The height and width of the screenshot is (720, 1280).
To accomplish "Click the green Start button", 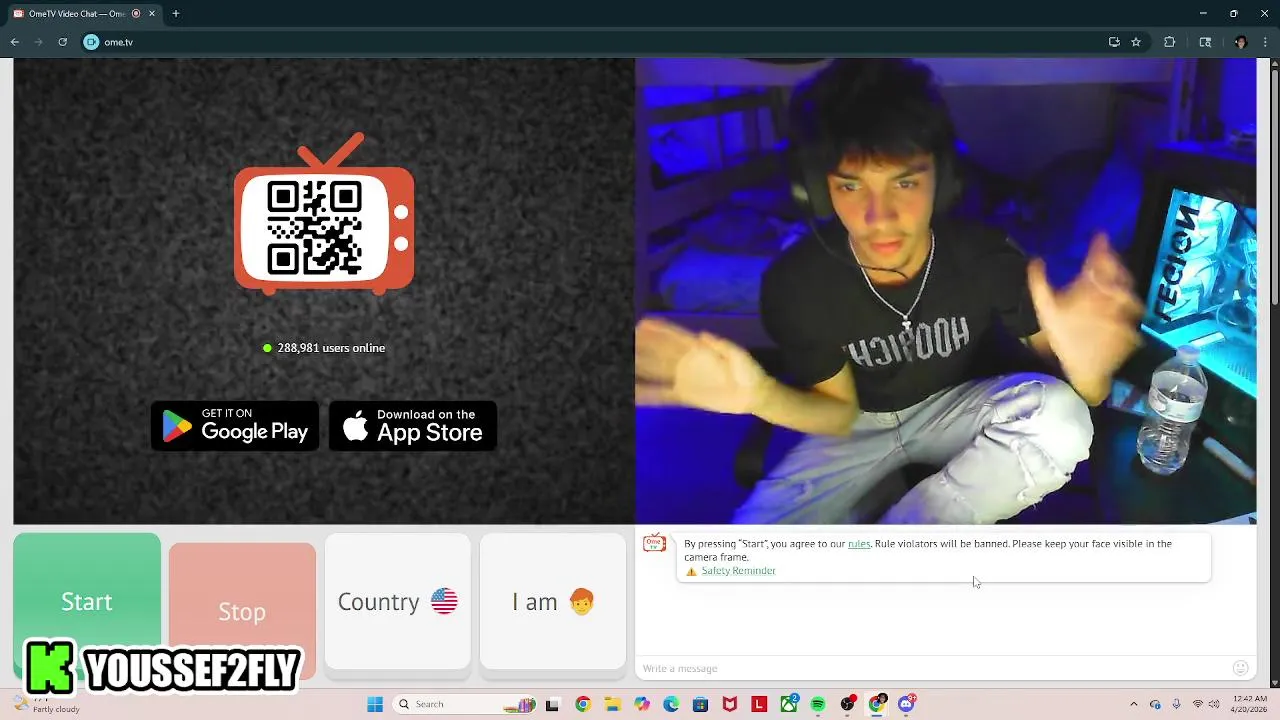I will 87,601.
